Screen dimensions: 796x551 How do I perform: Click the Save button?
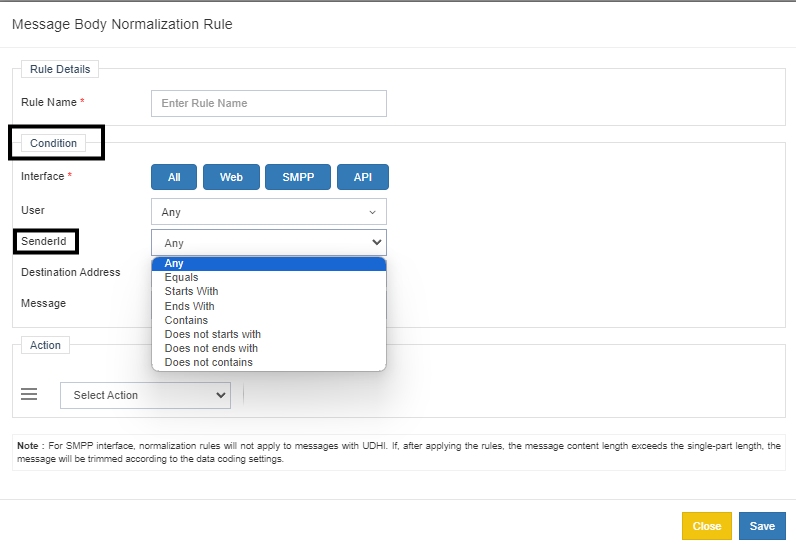(762, 526)
